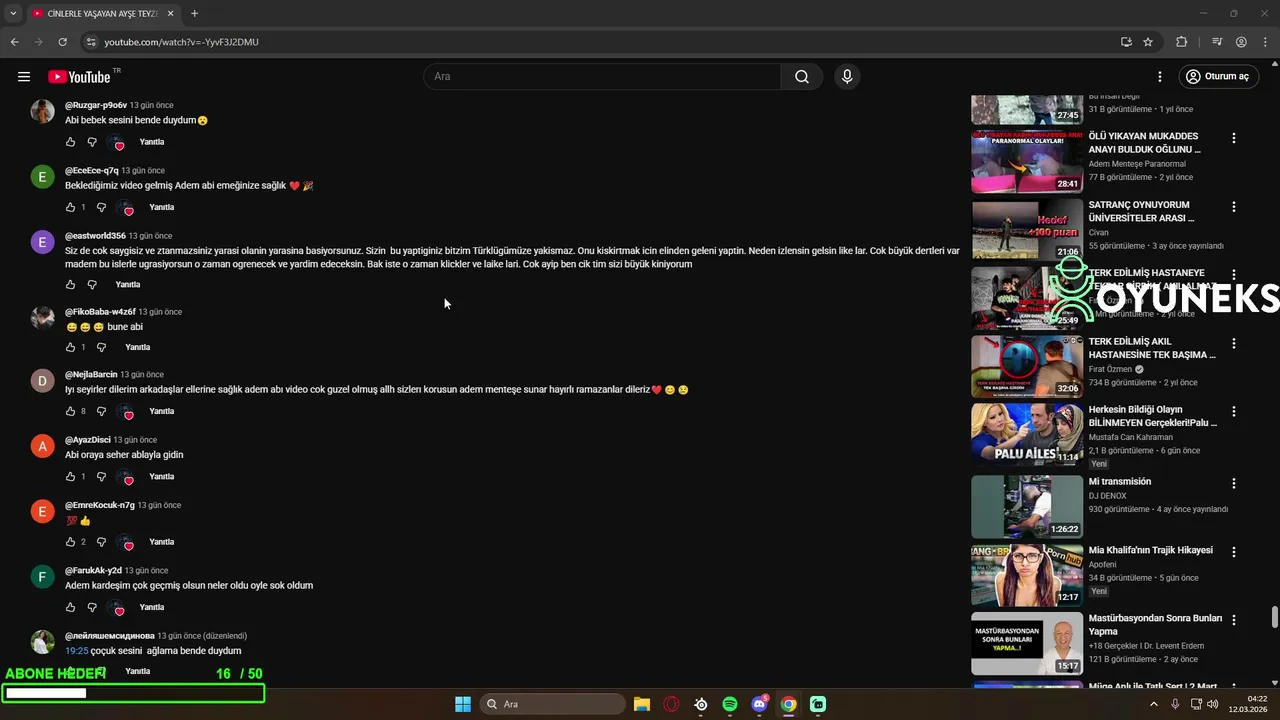Open options menu for Mi transmisión video
Screen dimensions: 1280x720
pyautogui.click(x=1234, y=483)
